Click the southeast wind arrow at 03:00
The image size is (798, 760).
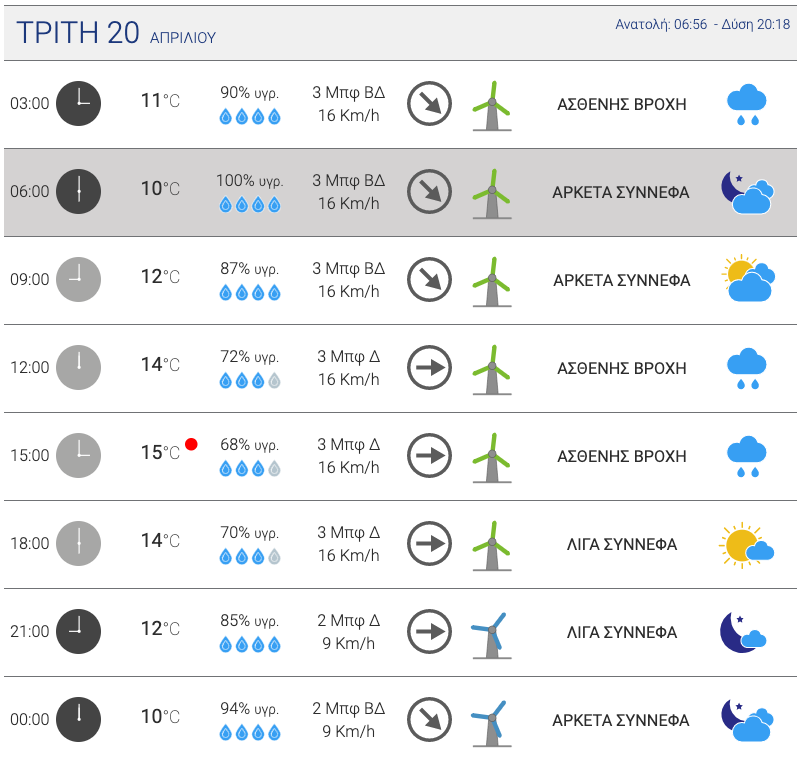[430, 103]
